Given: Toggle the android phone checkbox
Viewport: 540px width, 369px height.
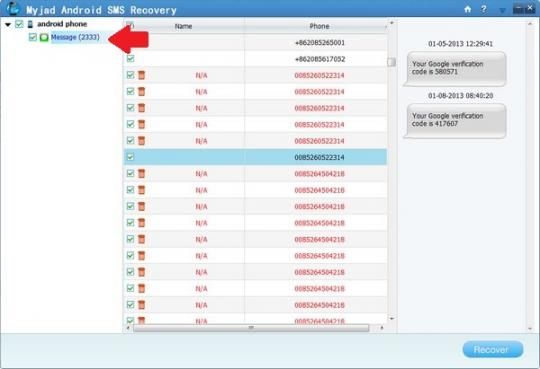Looking at the screenshot, I should click(x=19, y=24).
